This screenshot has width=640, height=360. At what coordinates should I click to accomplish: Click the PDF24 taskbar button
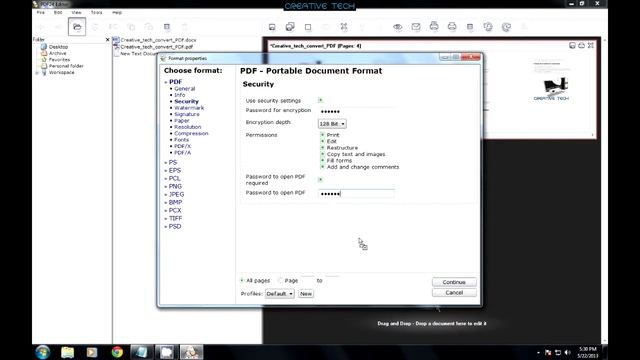coord(191,352)
